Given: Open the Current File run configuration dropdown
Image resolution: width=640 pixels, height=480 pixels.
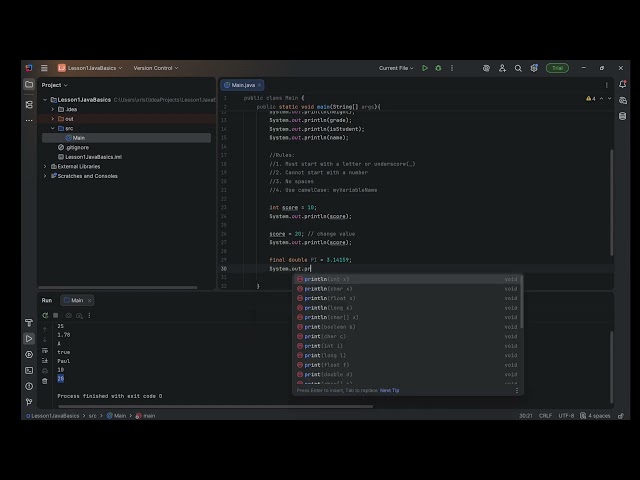Looking at the screenshot, I should pos(396,68).
